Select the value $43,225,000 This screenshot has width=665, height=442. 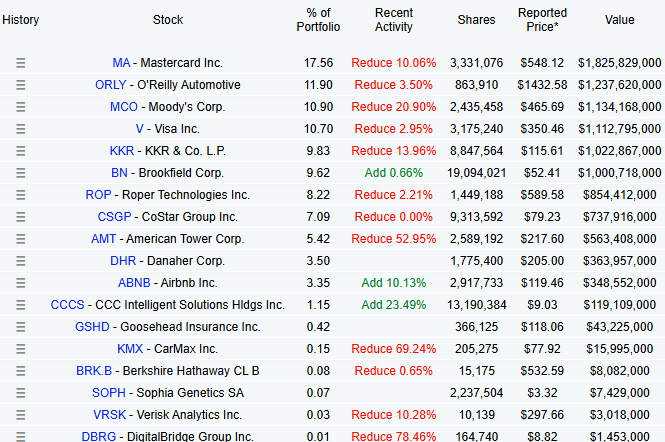pos(620,327)
